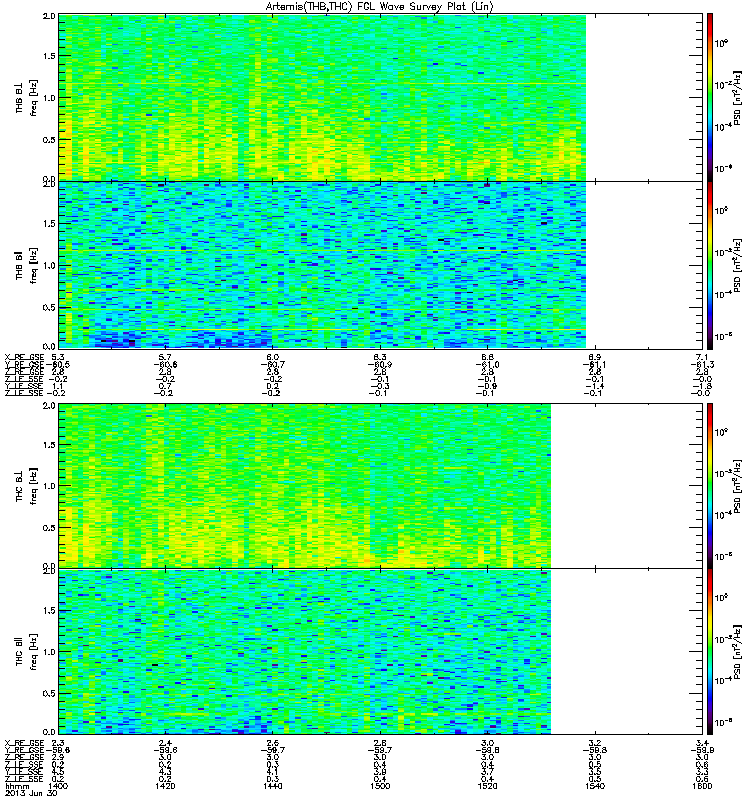This screenshot has height=800, width=750.
Task: Click the hhmm time axis label
Action: coord(17,786)
